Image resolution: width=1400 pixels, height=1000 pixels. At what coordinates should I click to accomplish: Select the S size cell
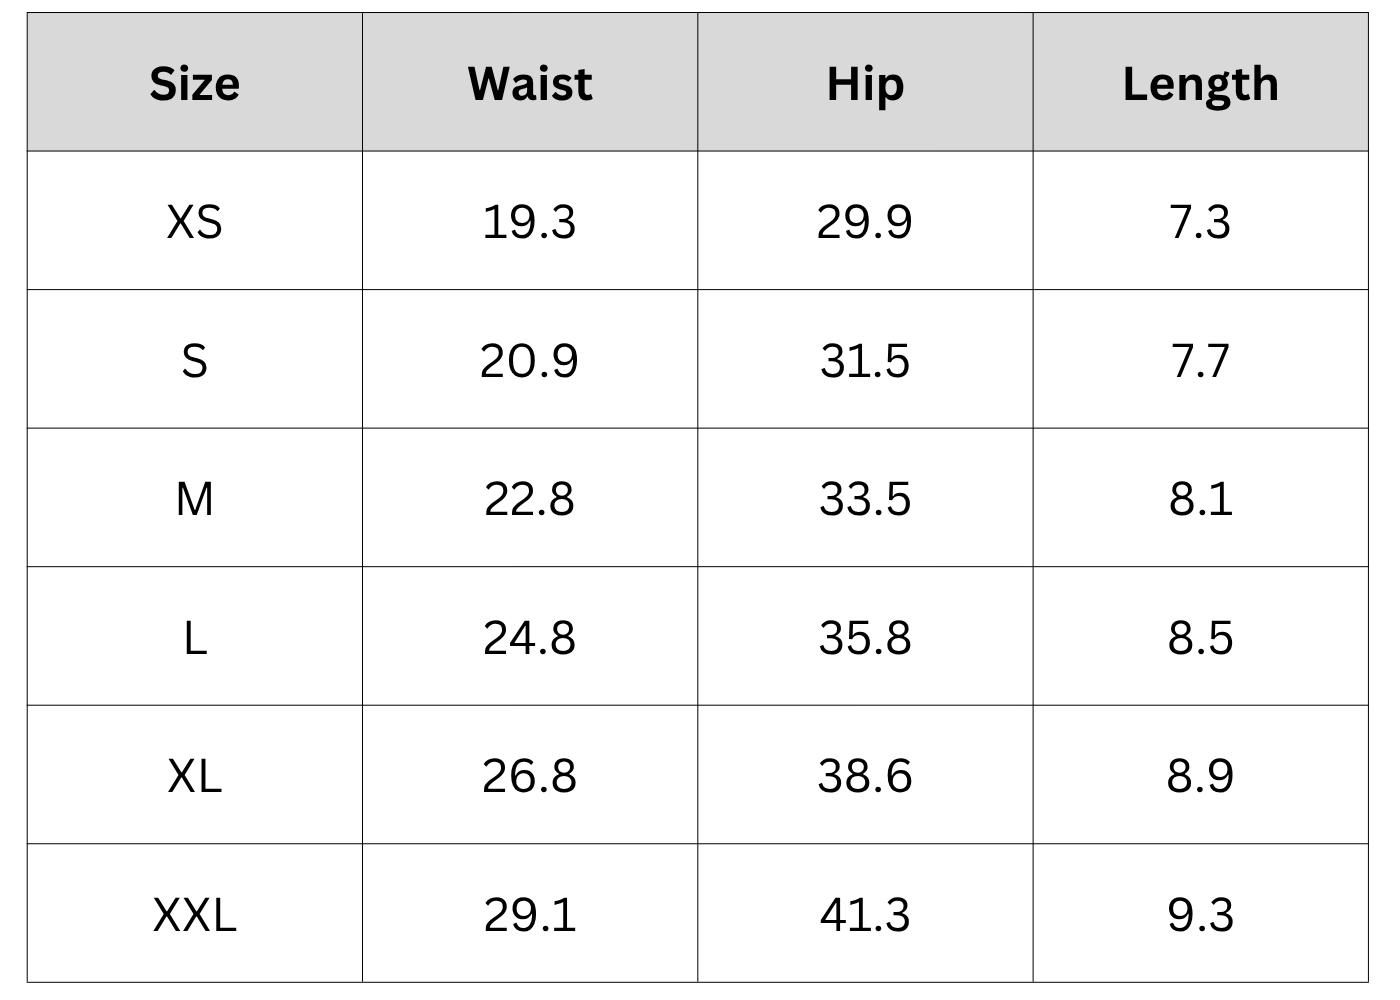(195, 360)
